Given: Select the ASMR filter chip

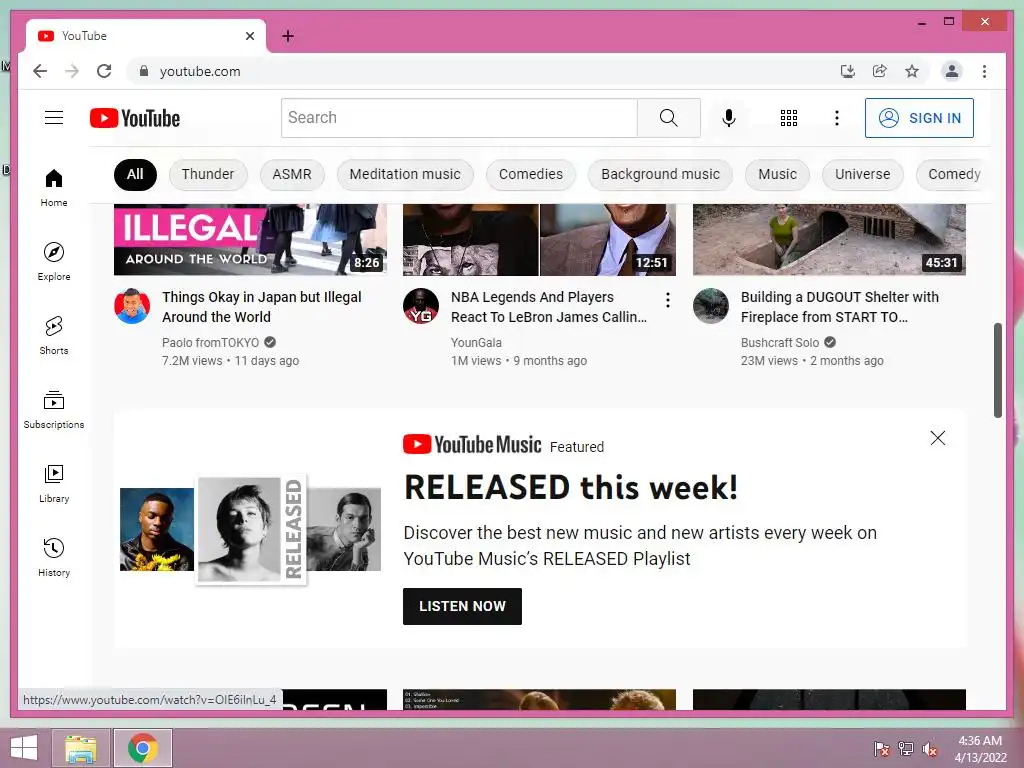Looking at the screenshot, I should pos(292,174).
